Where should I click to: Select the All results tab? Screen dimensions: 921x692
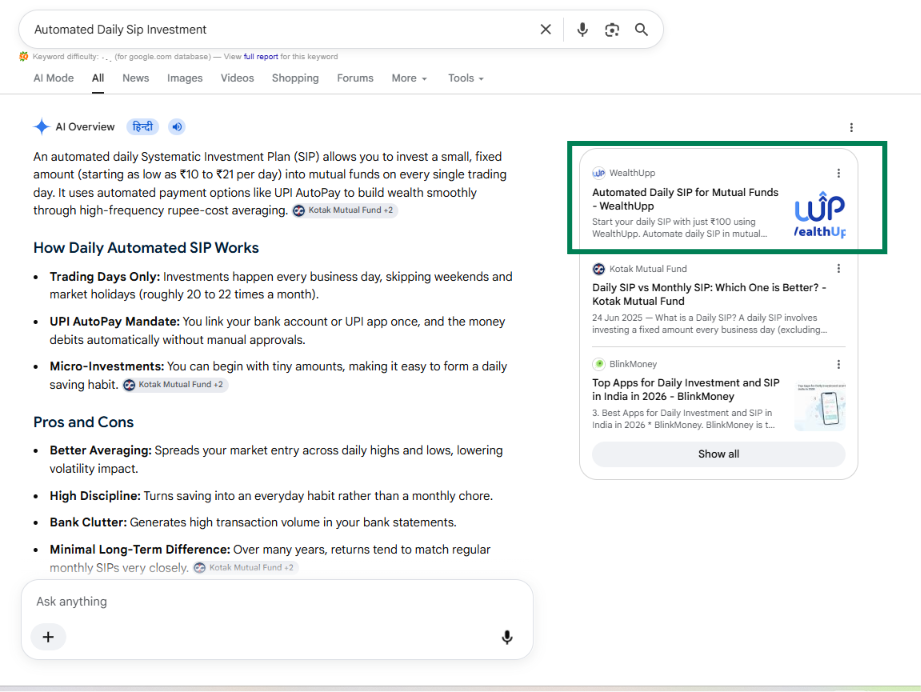98,78
